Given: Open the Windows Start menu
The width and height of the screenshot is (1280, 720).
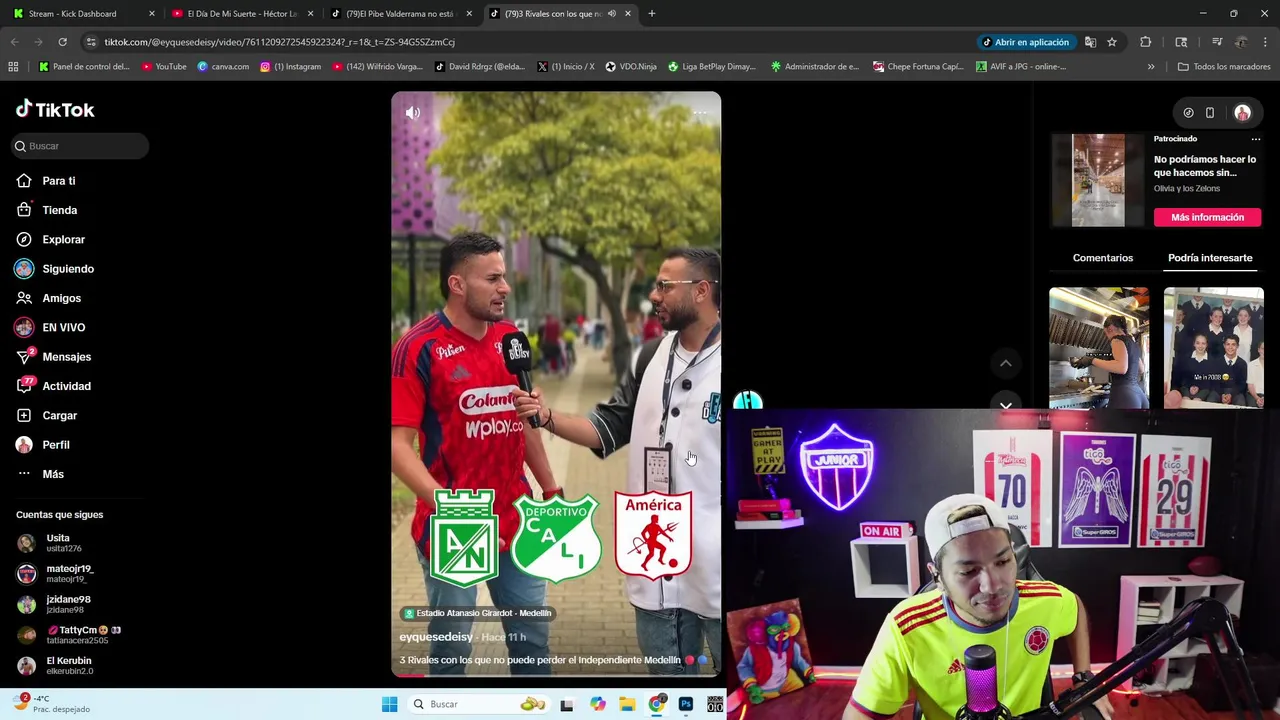Looking at the screenshot, I should (389, 704).
